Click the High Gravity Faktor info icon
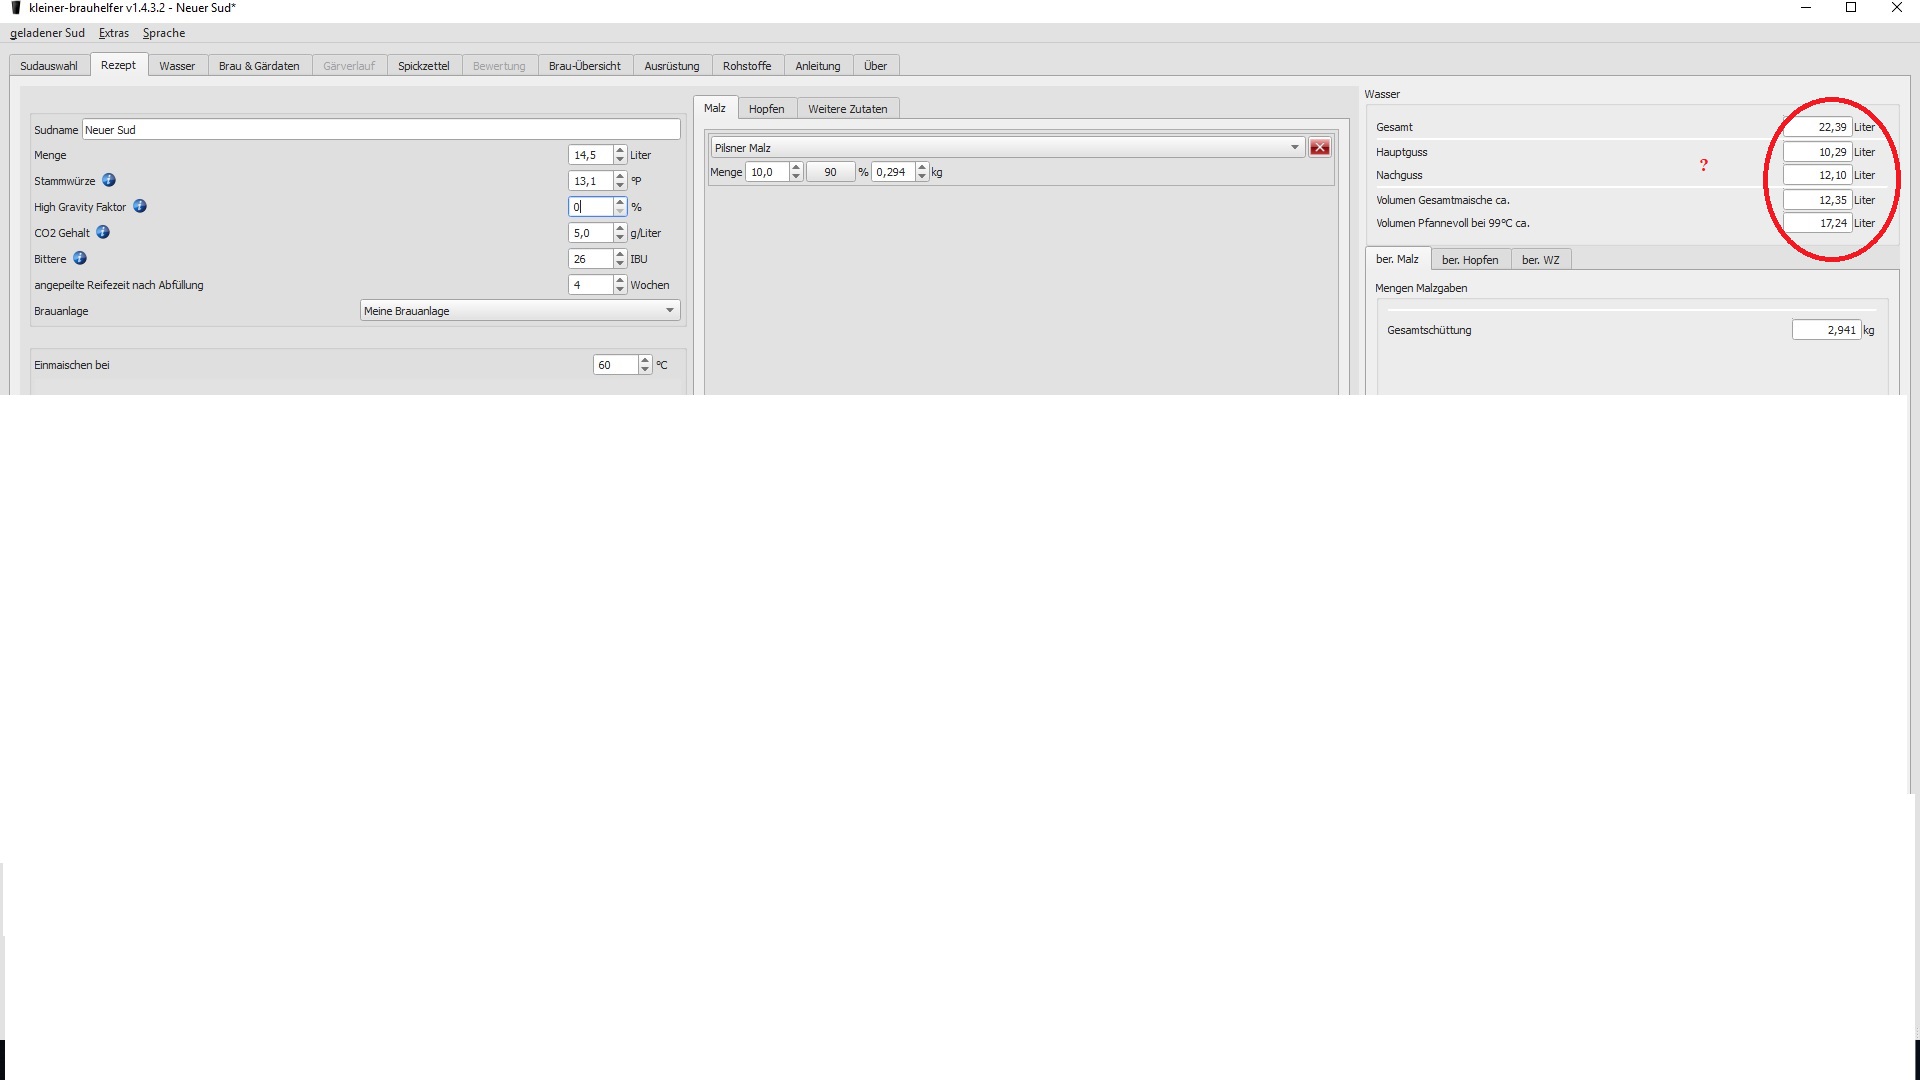The width and height of the screenshot is (1920, 1080). pyautogui.click(x=140, y=206)
